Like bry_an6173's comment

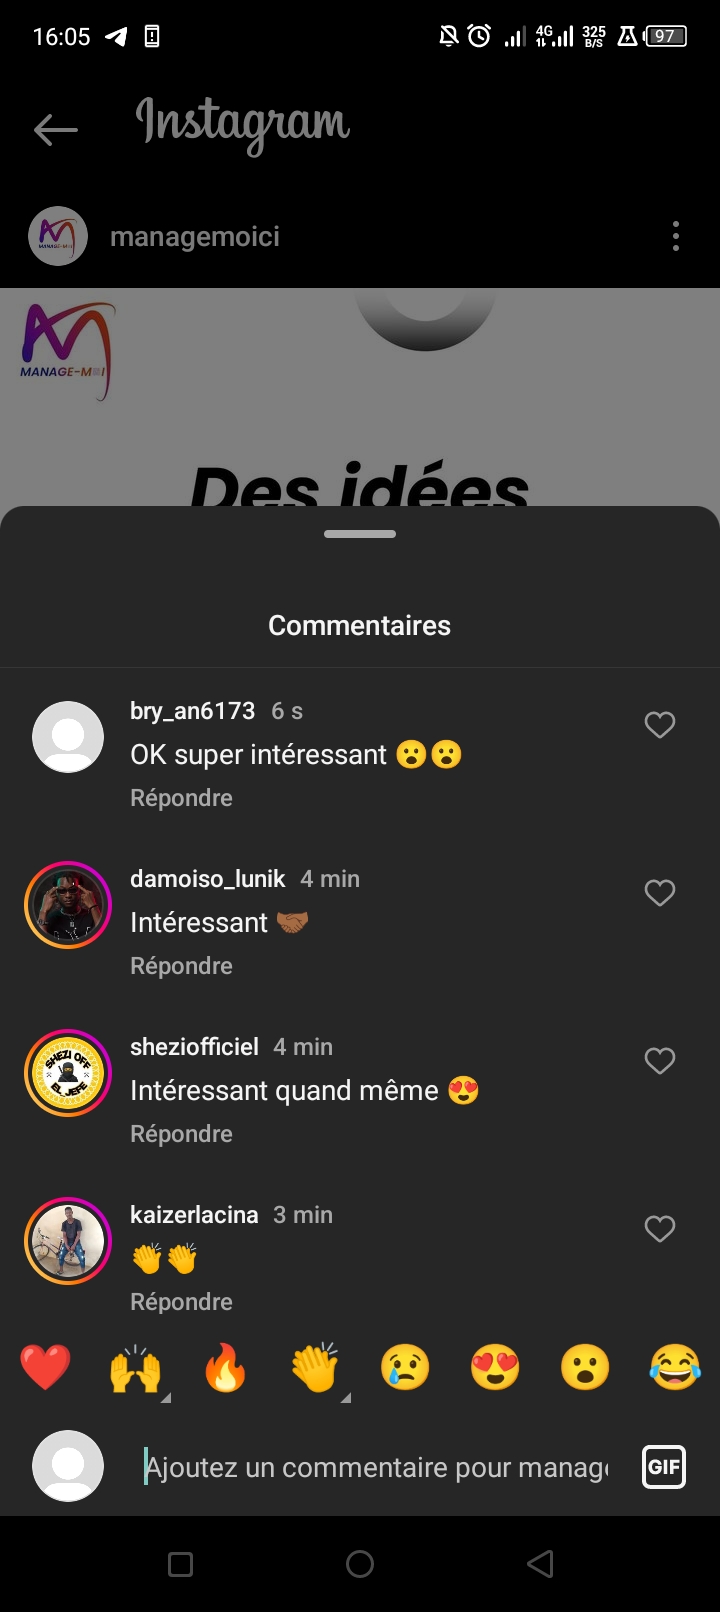(660, 725)
